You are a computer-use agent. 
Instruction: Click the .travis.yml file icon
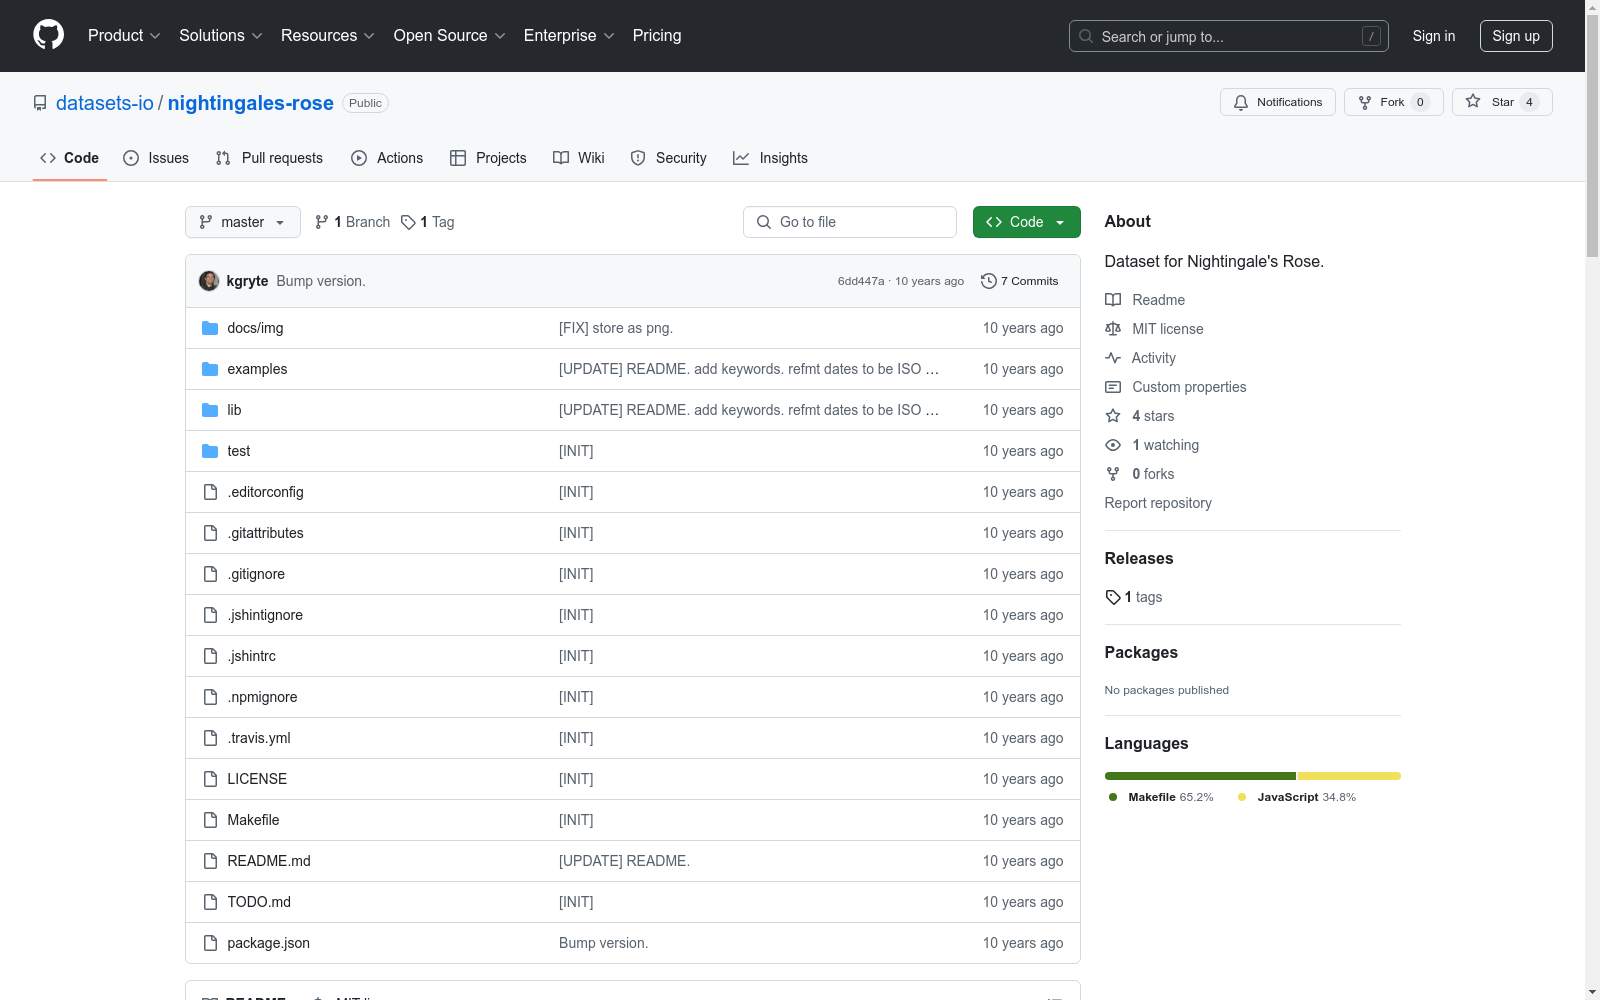click(210, 738)
